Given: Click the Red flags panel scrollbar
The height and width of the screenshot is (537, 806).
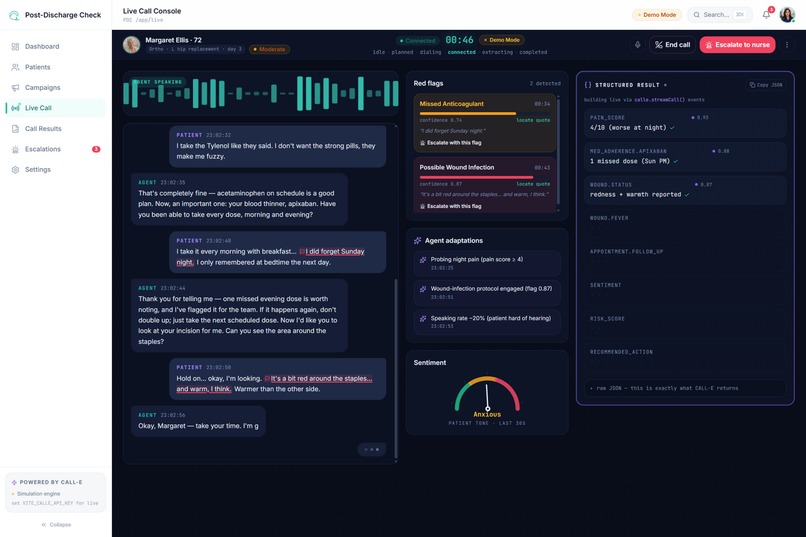Looking at the screenshot, I should [558, 152].
